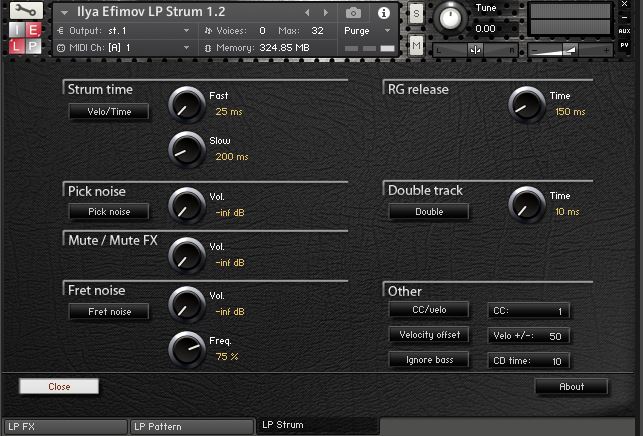Image resolution: width=643 pixels, height=436 pixels.
Task: Click the CC number field
Action: (x=528, y=311)
